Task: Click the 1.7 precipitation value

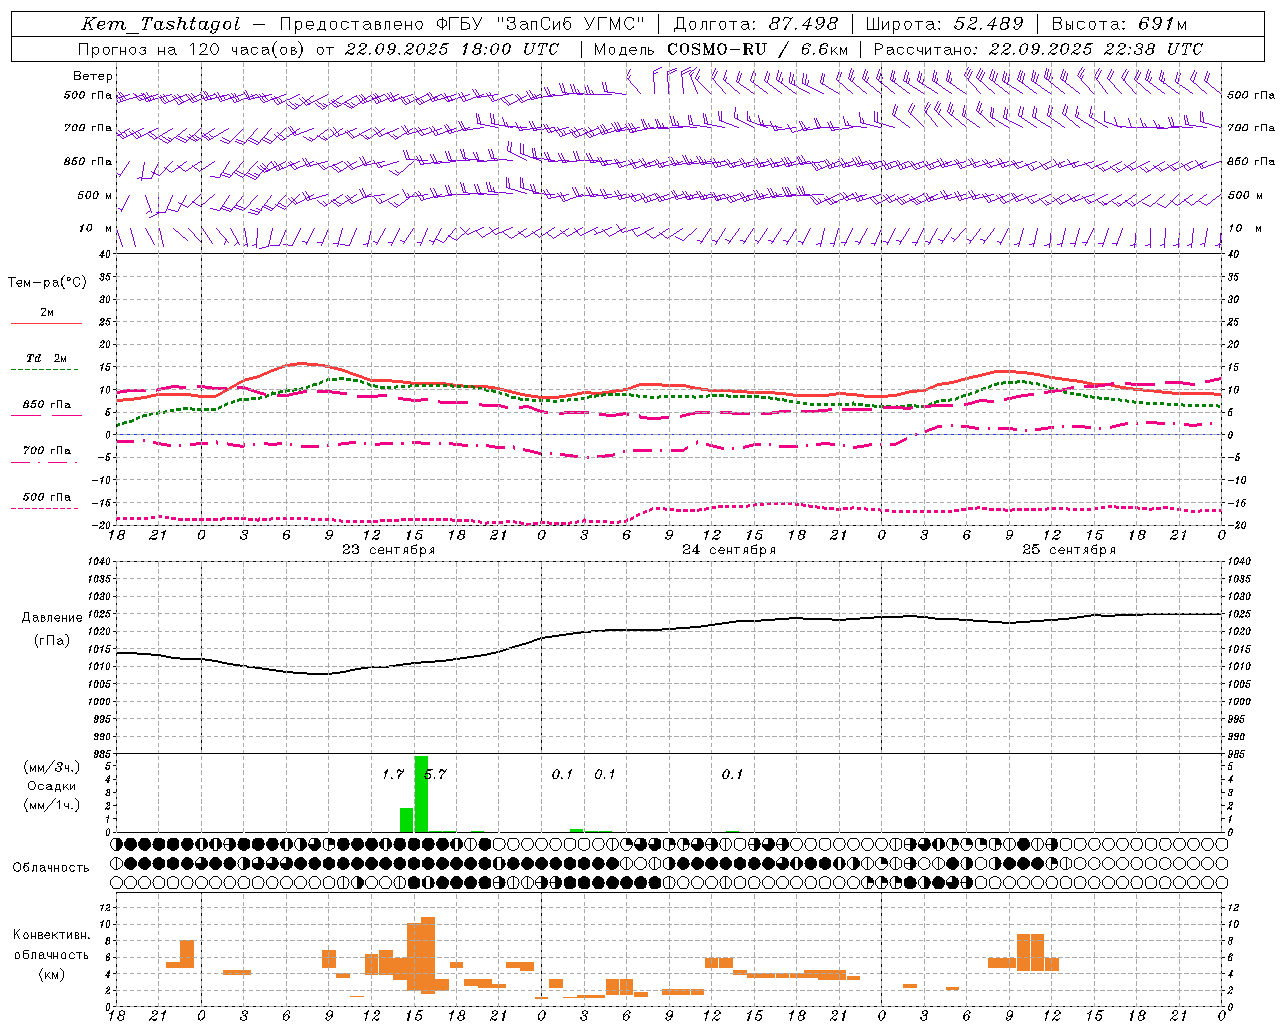Action: click(x=393, y=774)
